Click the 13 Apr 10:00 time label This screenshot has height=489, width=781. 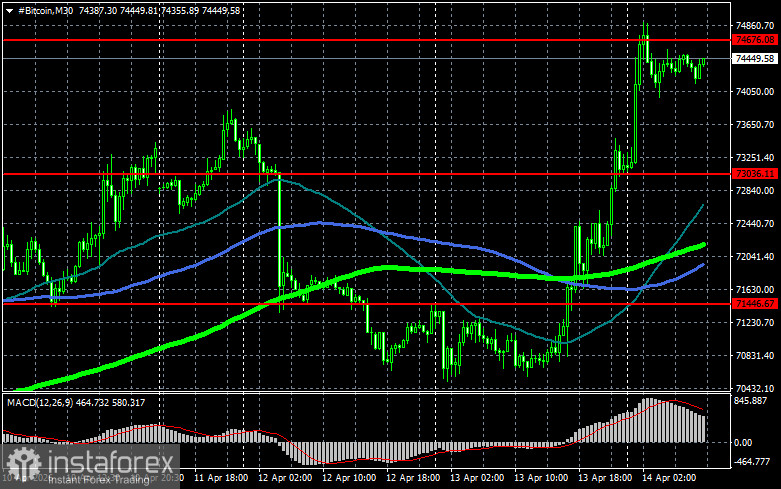tap(541, 478)
